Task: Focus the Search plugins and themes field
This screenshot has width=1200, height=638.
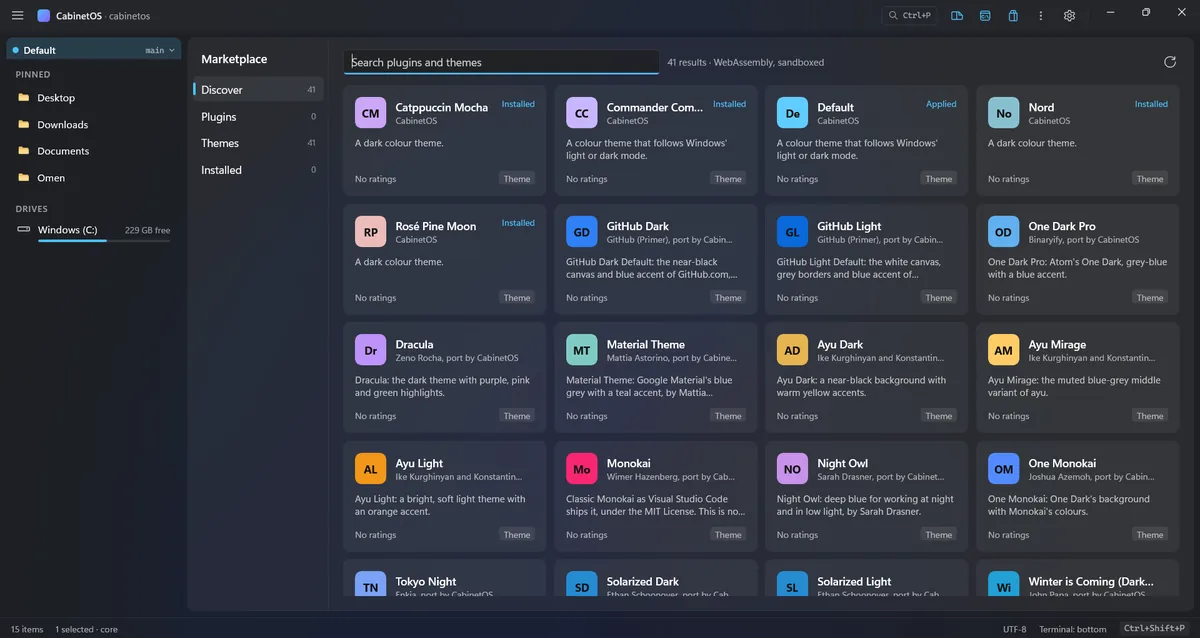Action: [501, 62]
